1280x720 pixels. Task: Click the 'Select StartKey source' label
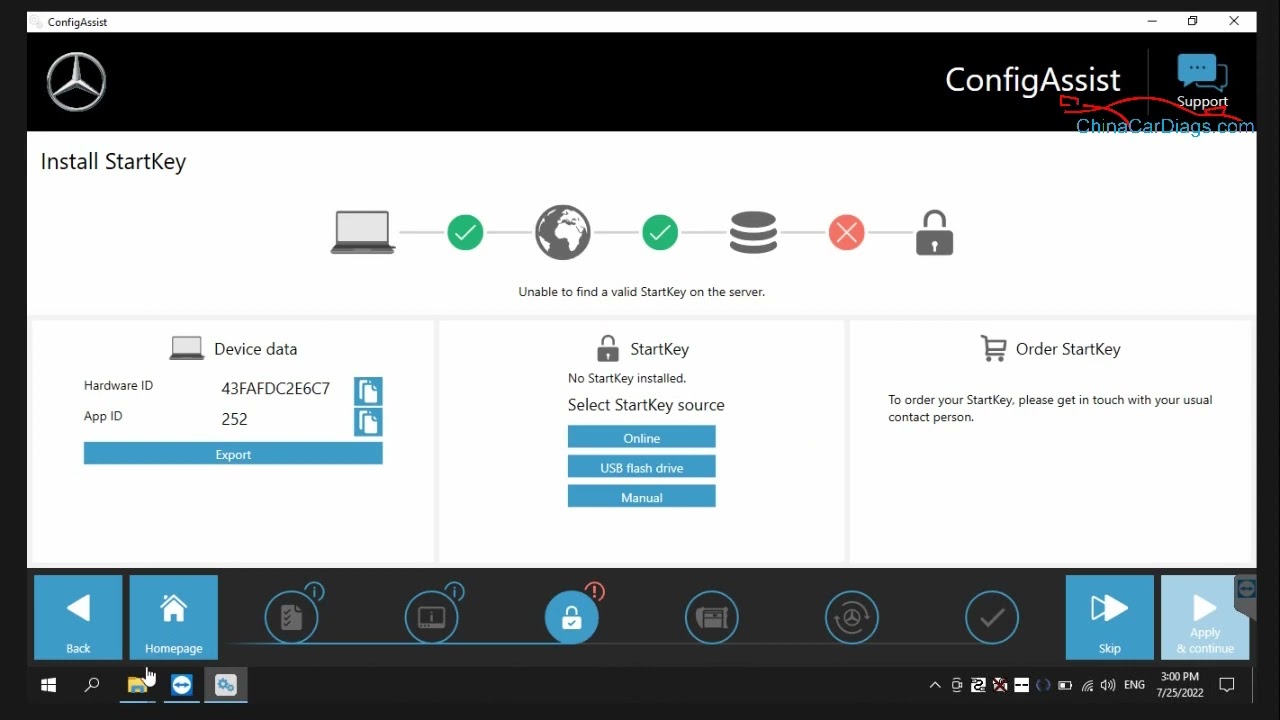(646, 405)
